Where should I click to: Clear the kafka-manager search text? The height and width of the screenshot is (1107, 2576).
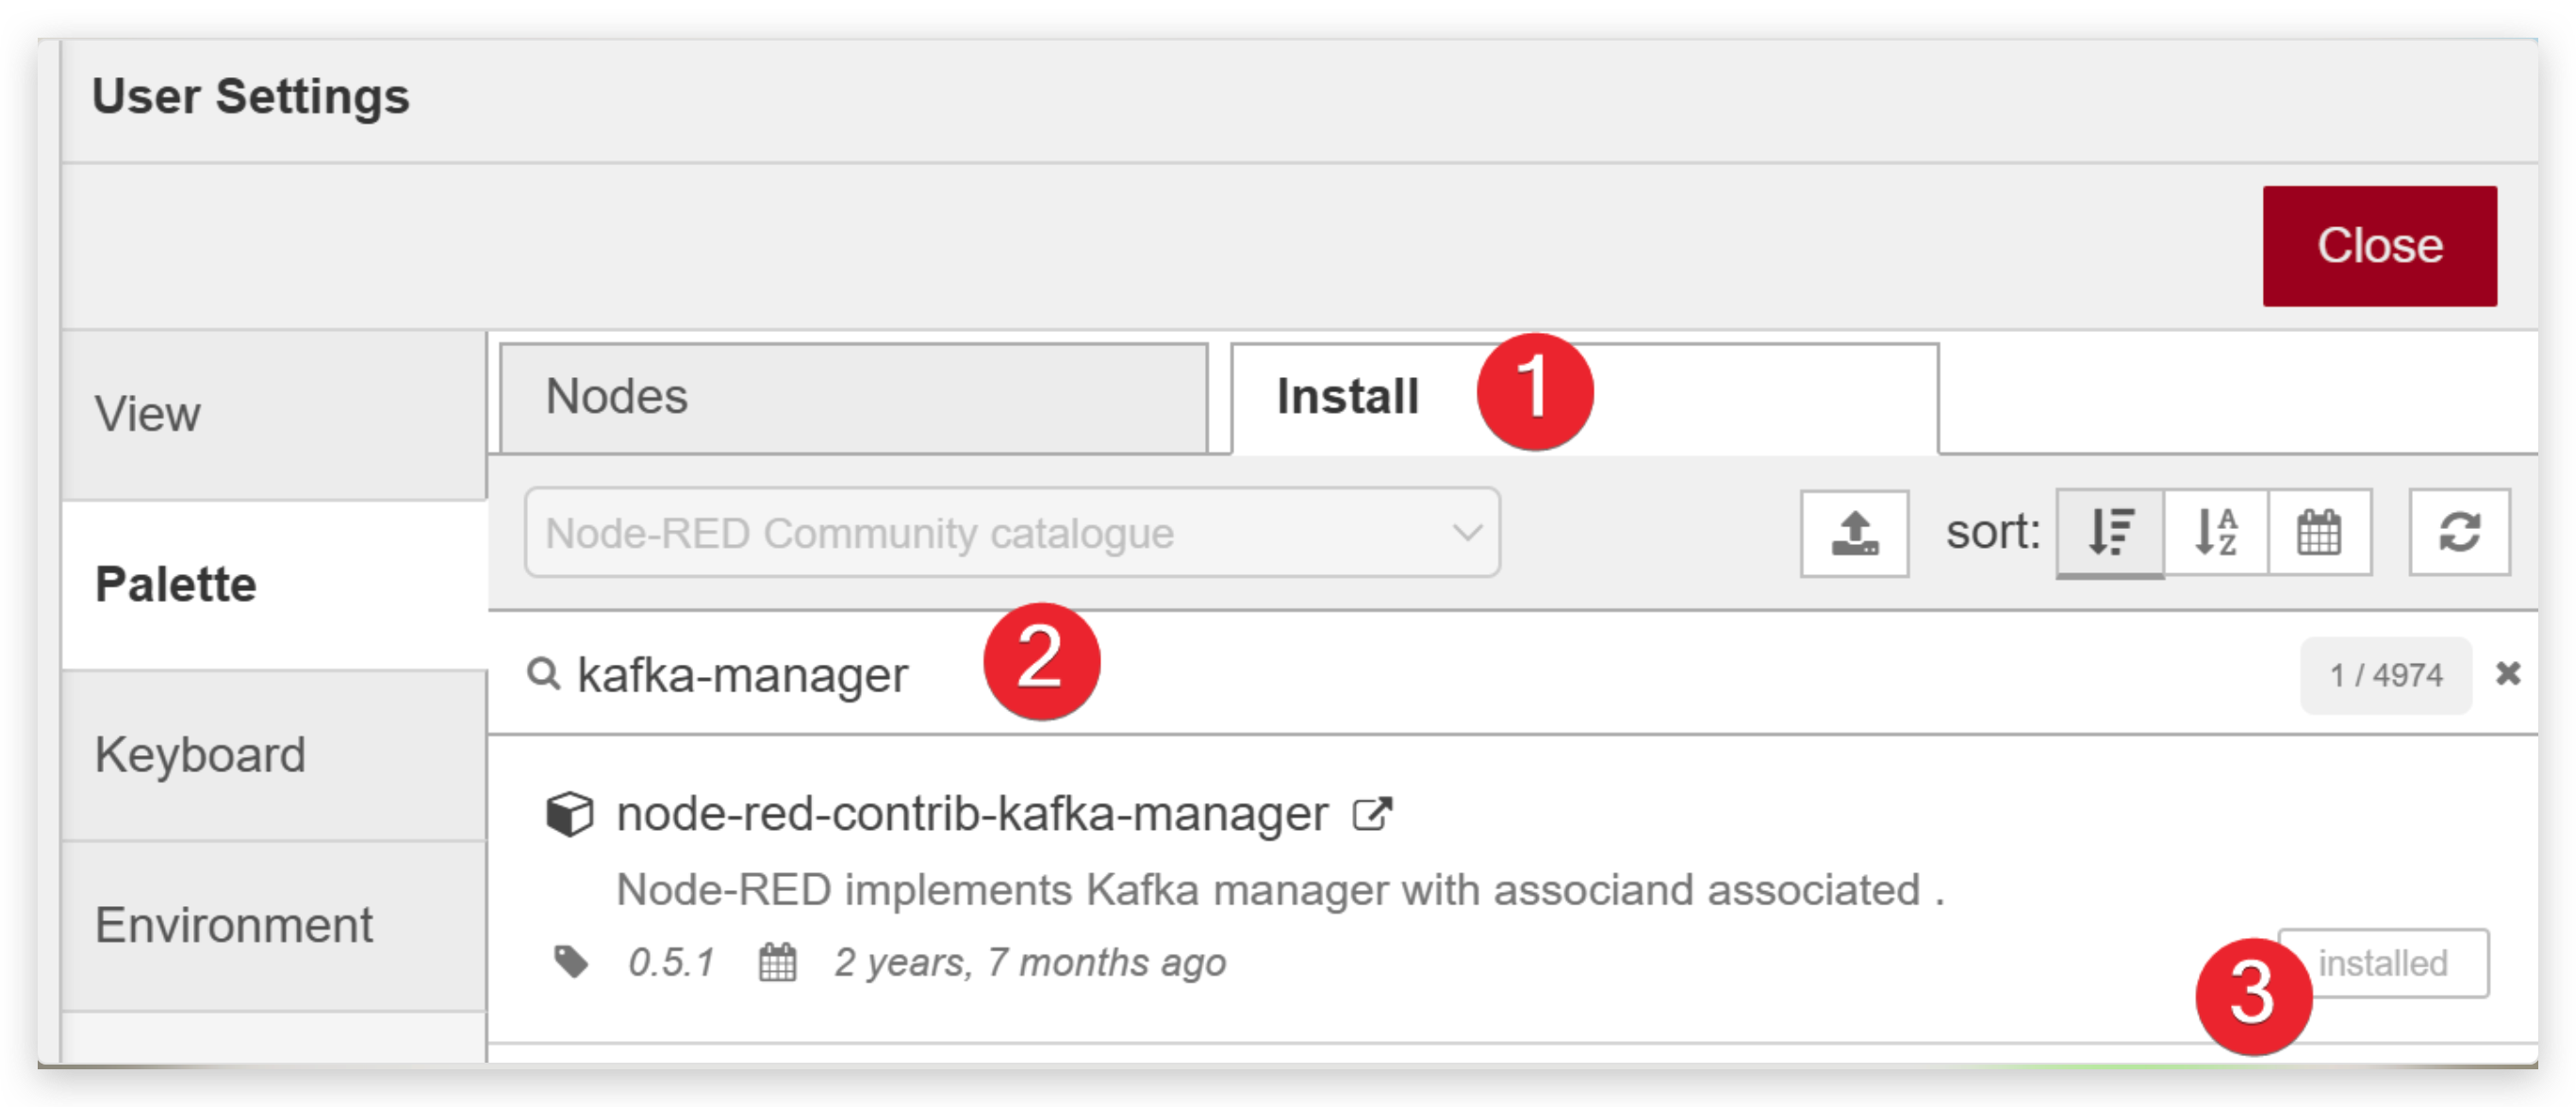pos(2508,674)
